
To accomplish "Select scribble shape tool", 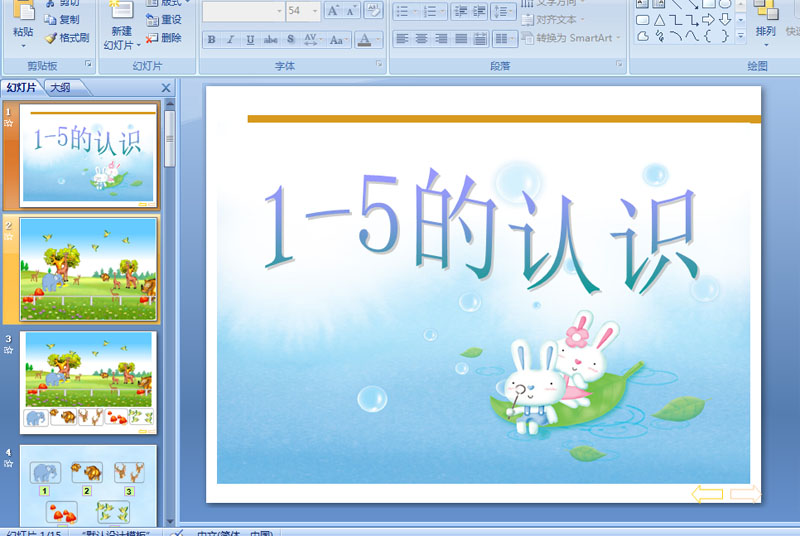I will [x=659, y=36].
